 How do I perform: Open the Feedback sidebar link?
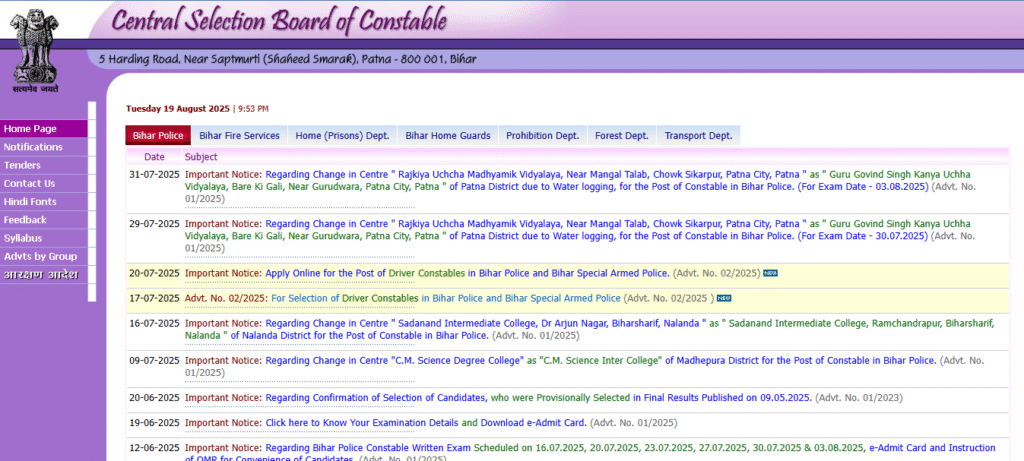(x=25, y=220)
